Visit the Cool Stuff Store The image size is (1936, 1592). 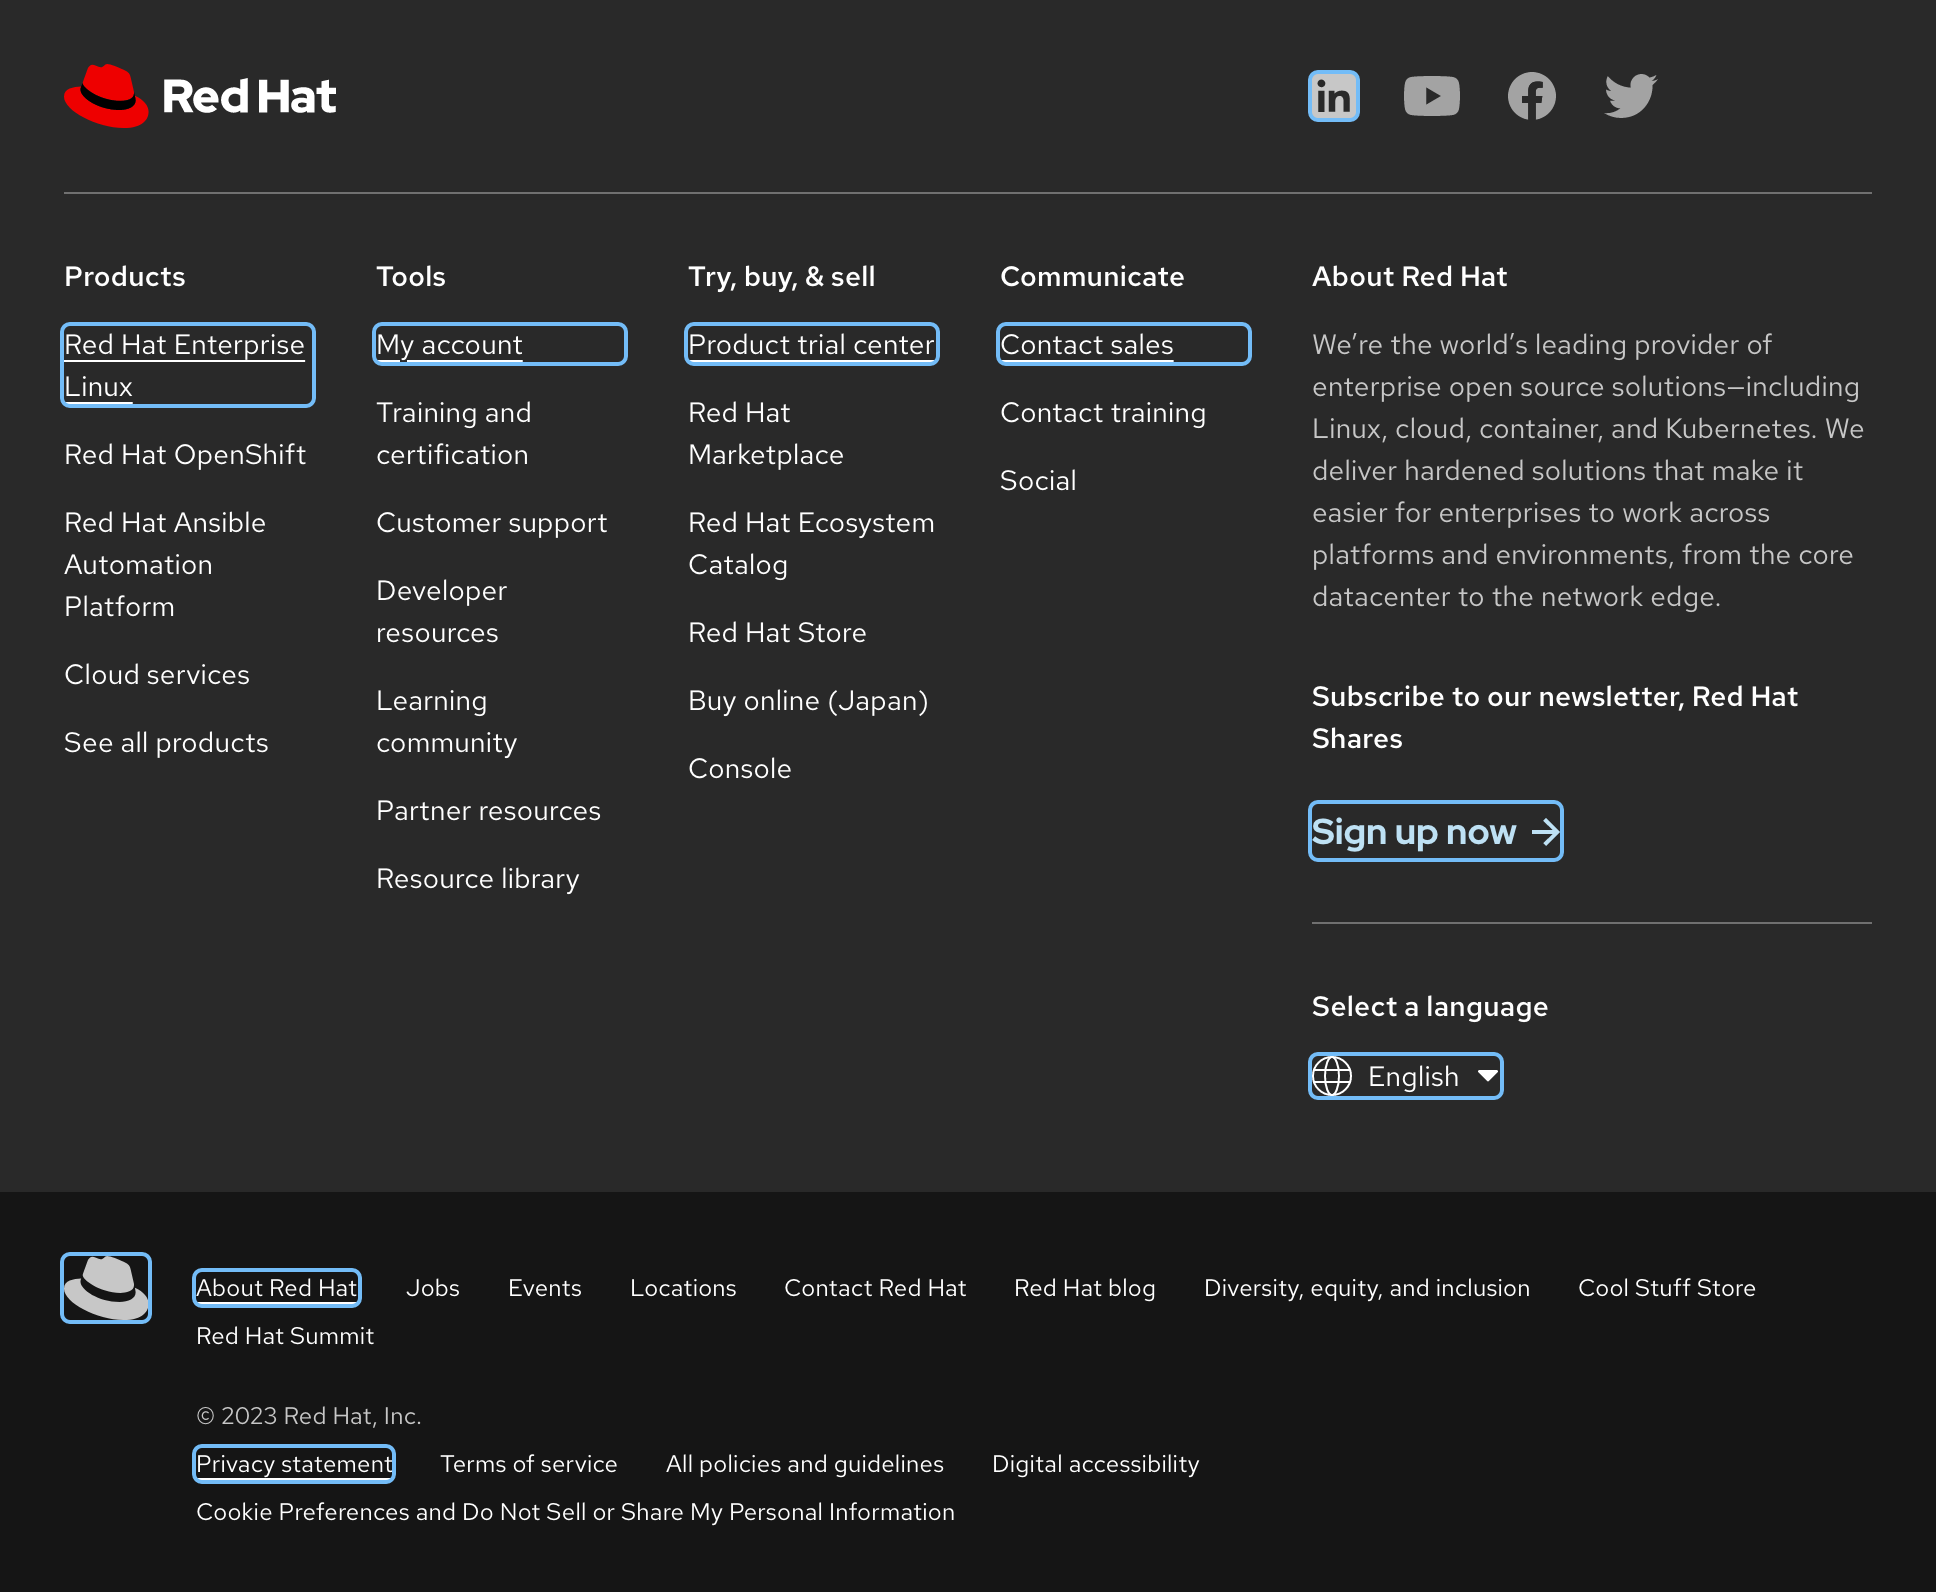pyautogui.click(x=1666, y=1288)
